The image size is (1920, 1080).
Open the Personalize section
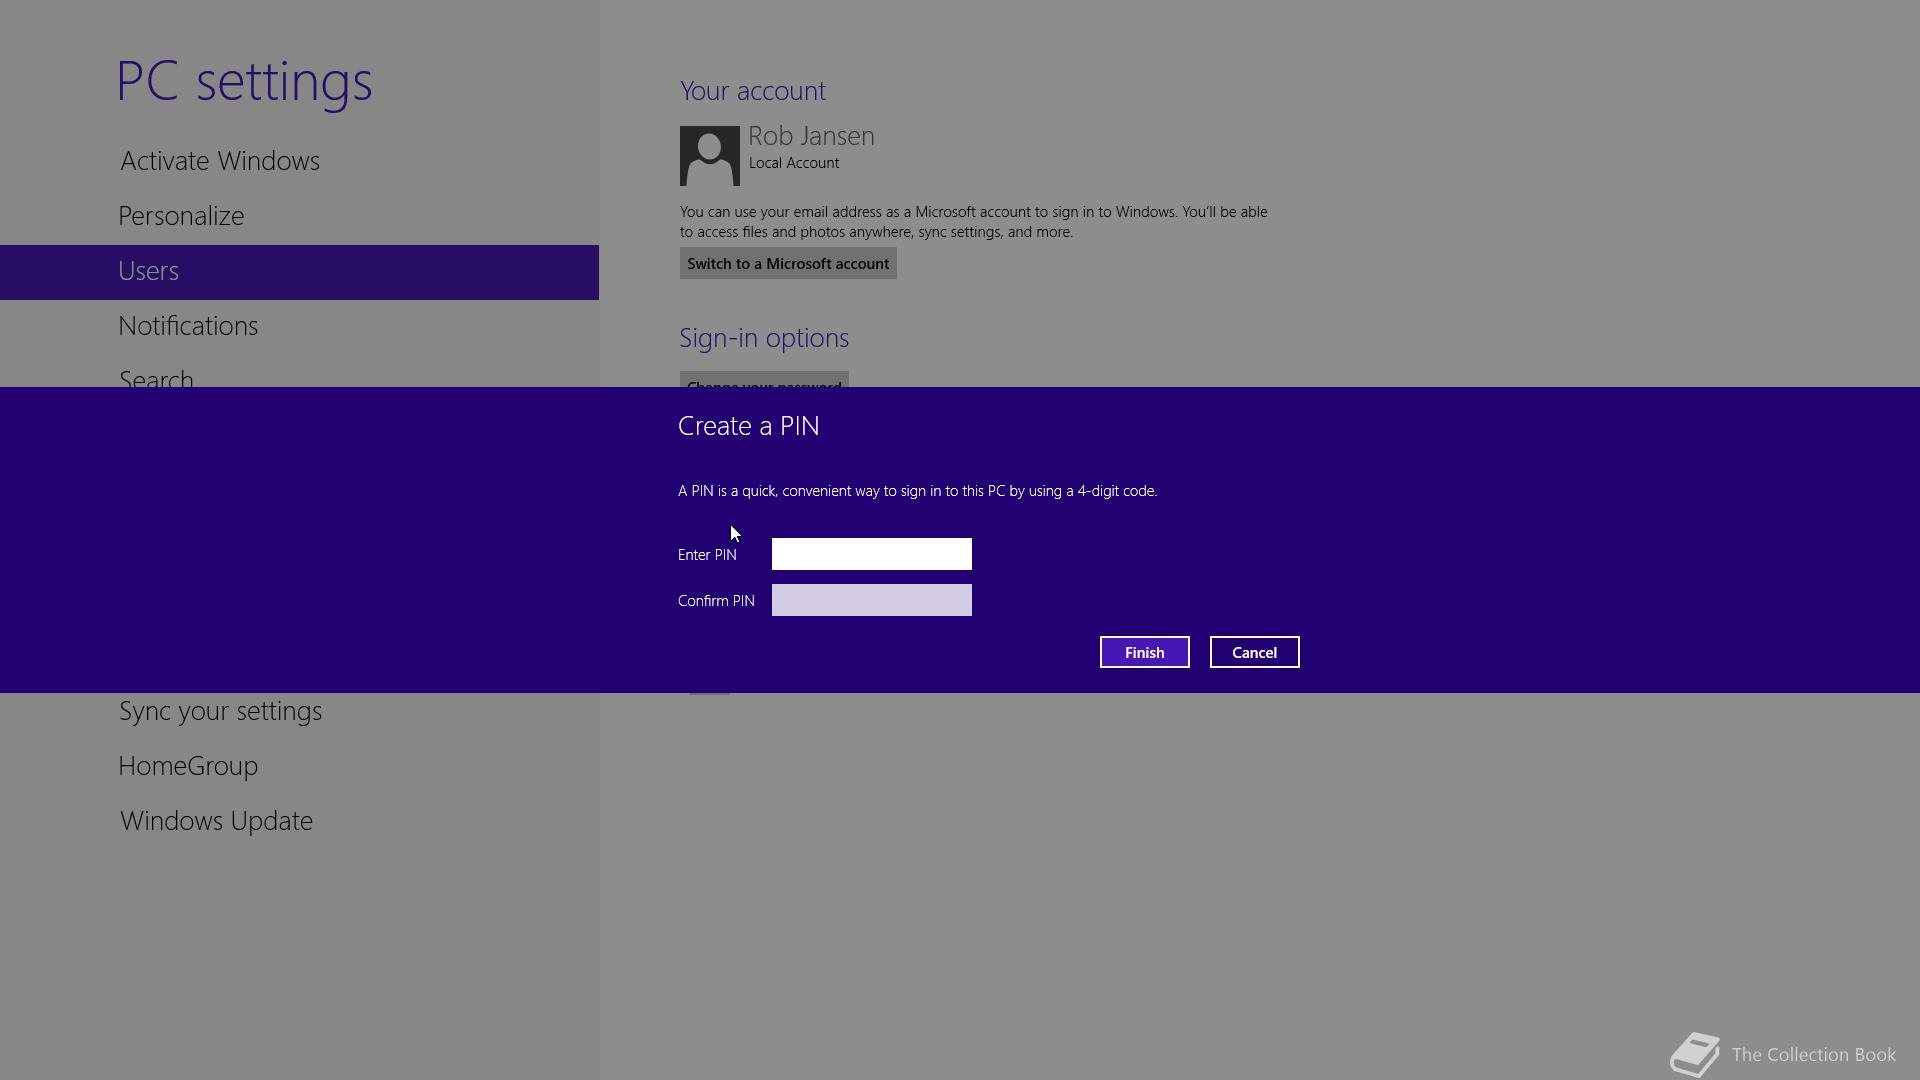click(x=181, y=216)
